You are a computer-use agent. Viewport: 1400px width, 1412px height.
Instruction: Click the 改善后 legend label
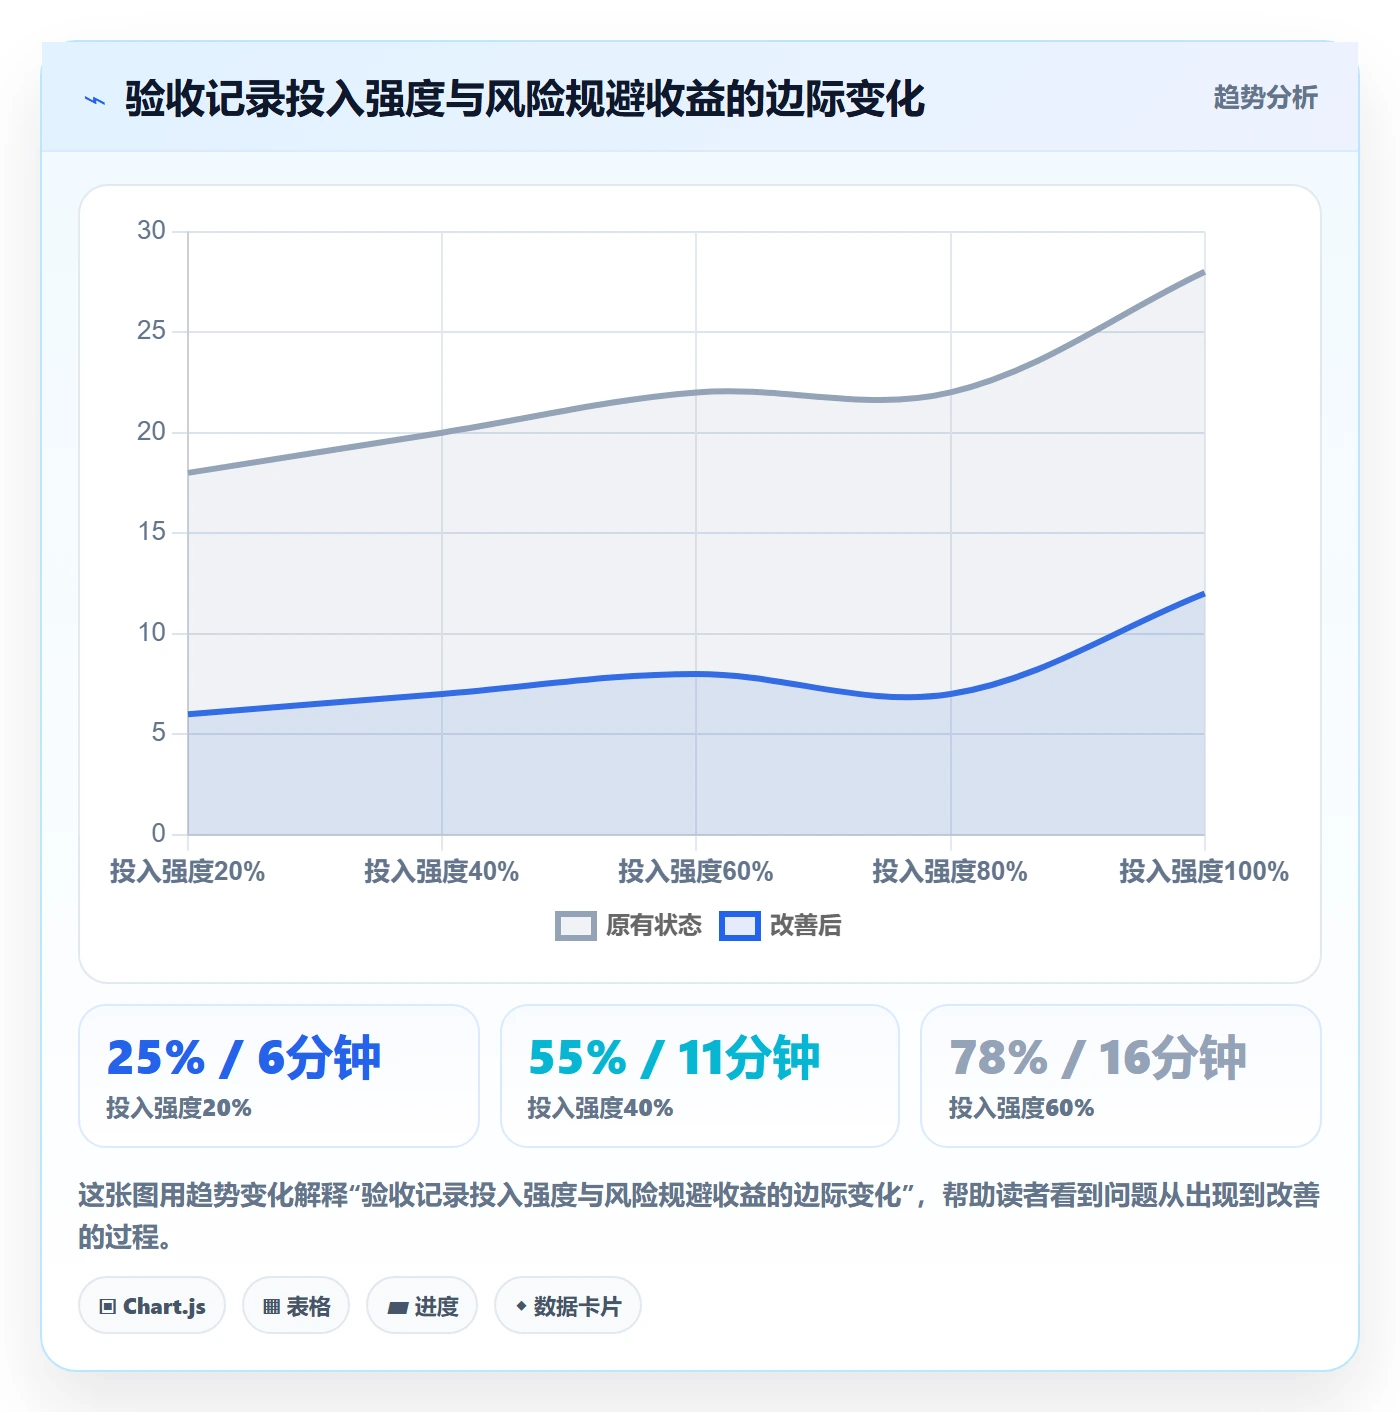(x=805, y=926)
